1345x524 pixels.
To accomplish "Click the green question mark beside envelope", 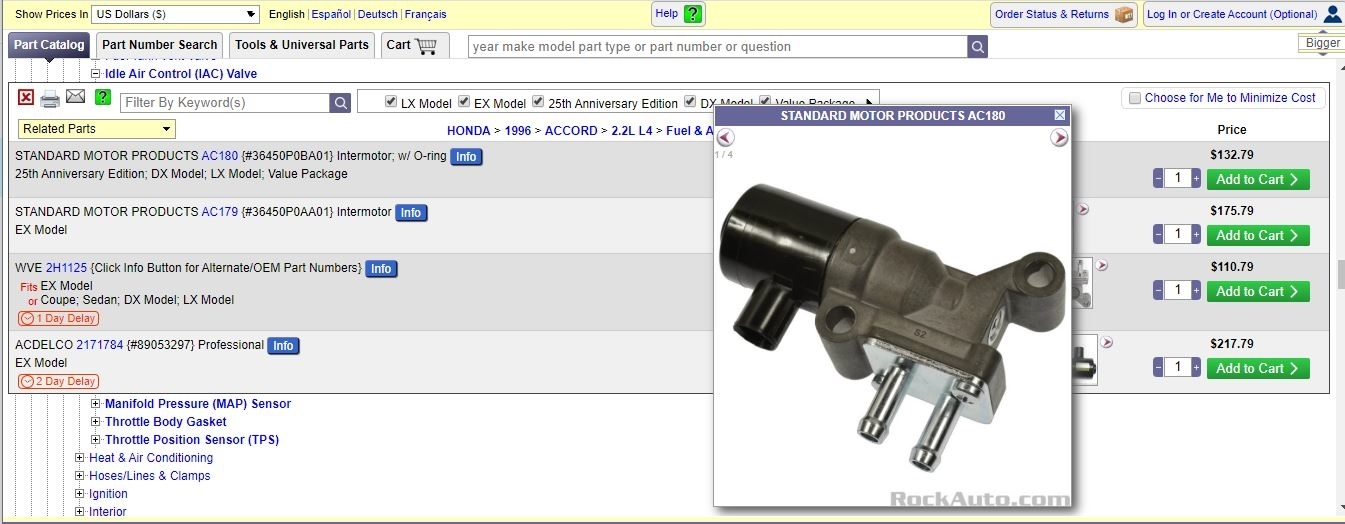I will (x=103, y=97).
